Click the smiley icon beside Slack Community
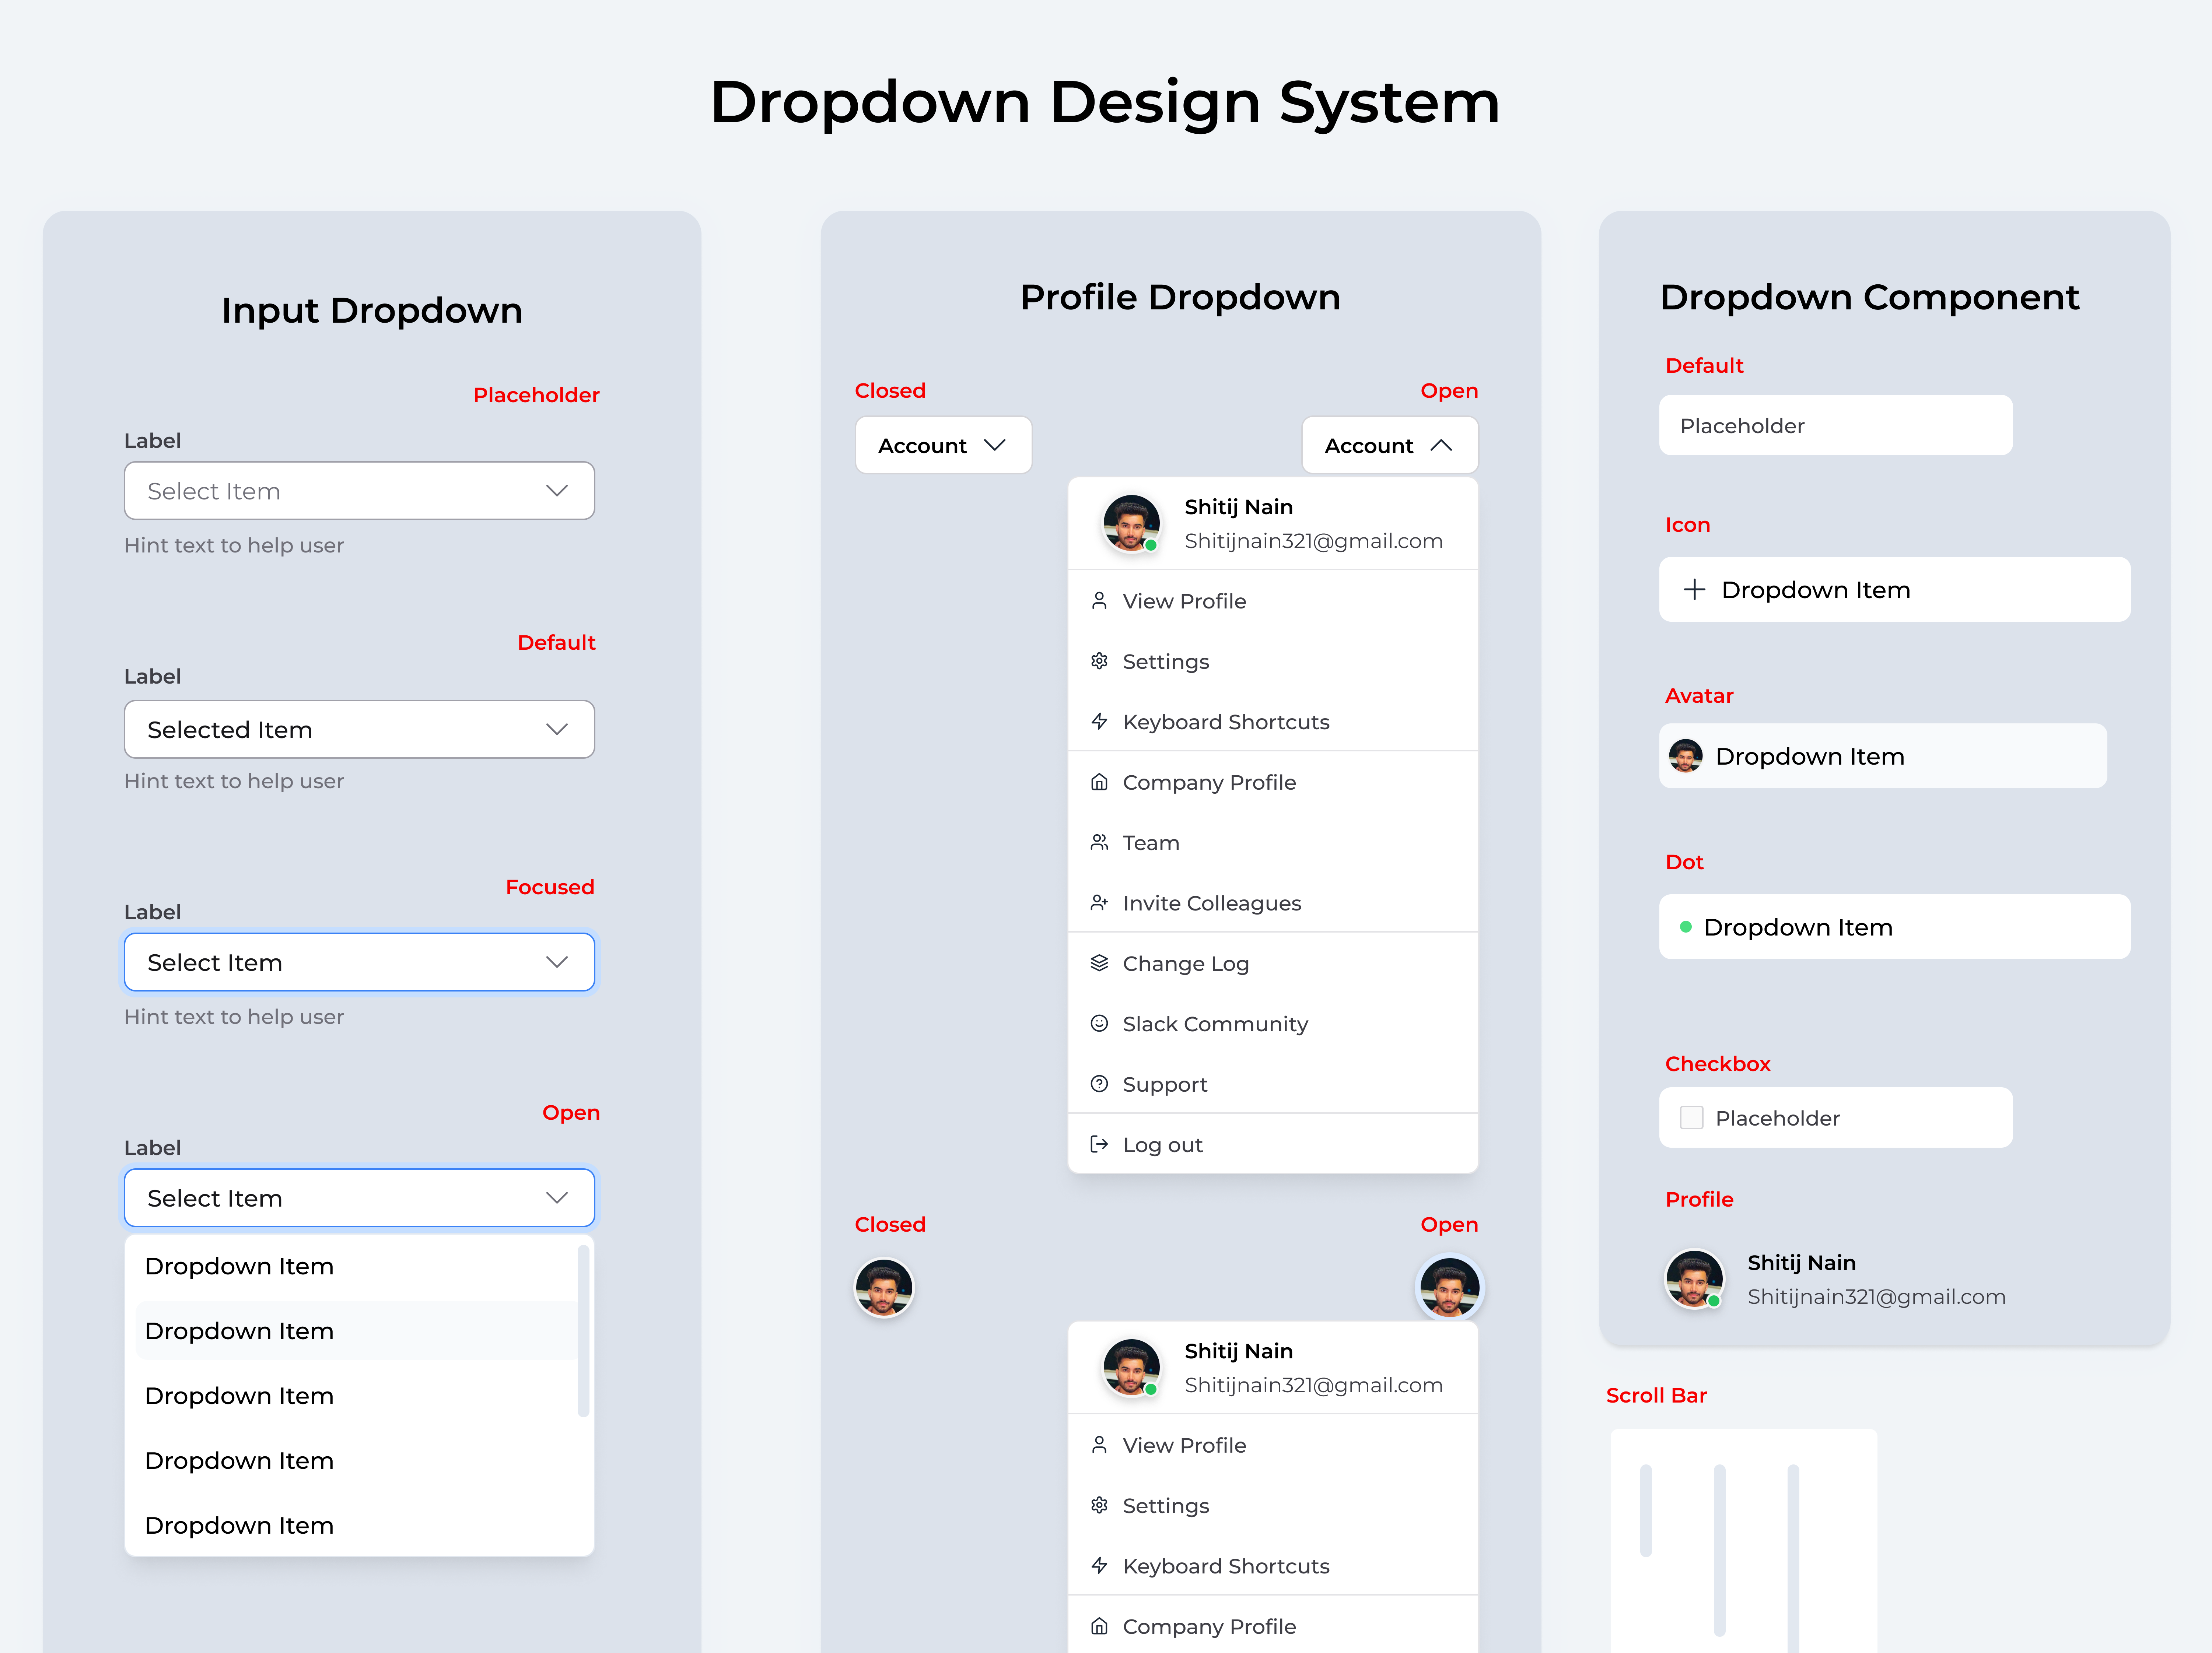 click(x=1099, y=1023)
